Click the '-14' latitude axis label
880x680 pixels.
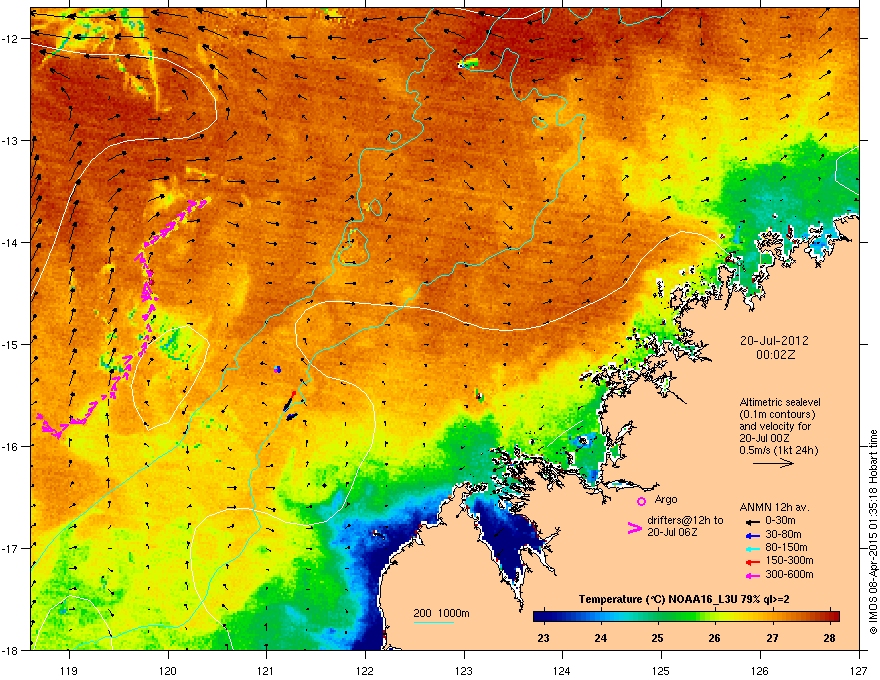pyautogui.click(x=10, y=243)
